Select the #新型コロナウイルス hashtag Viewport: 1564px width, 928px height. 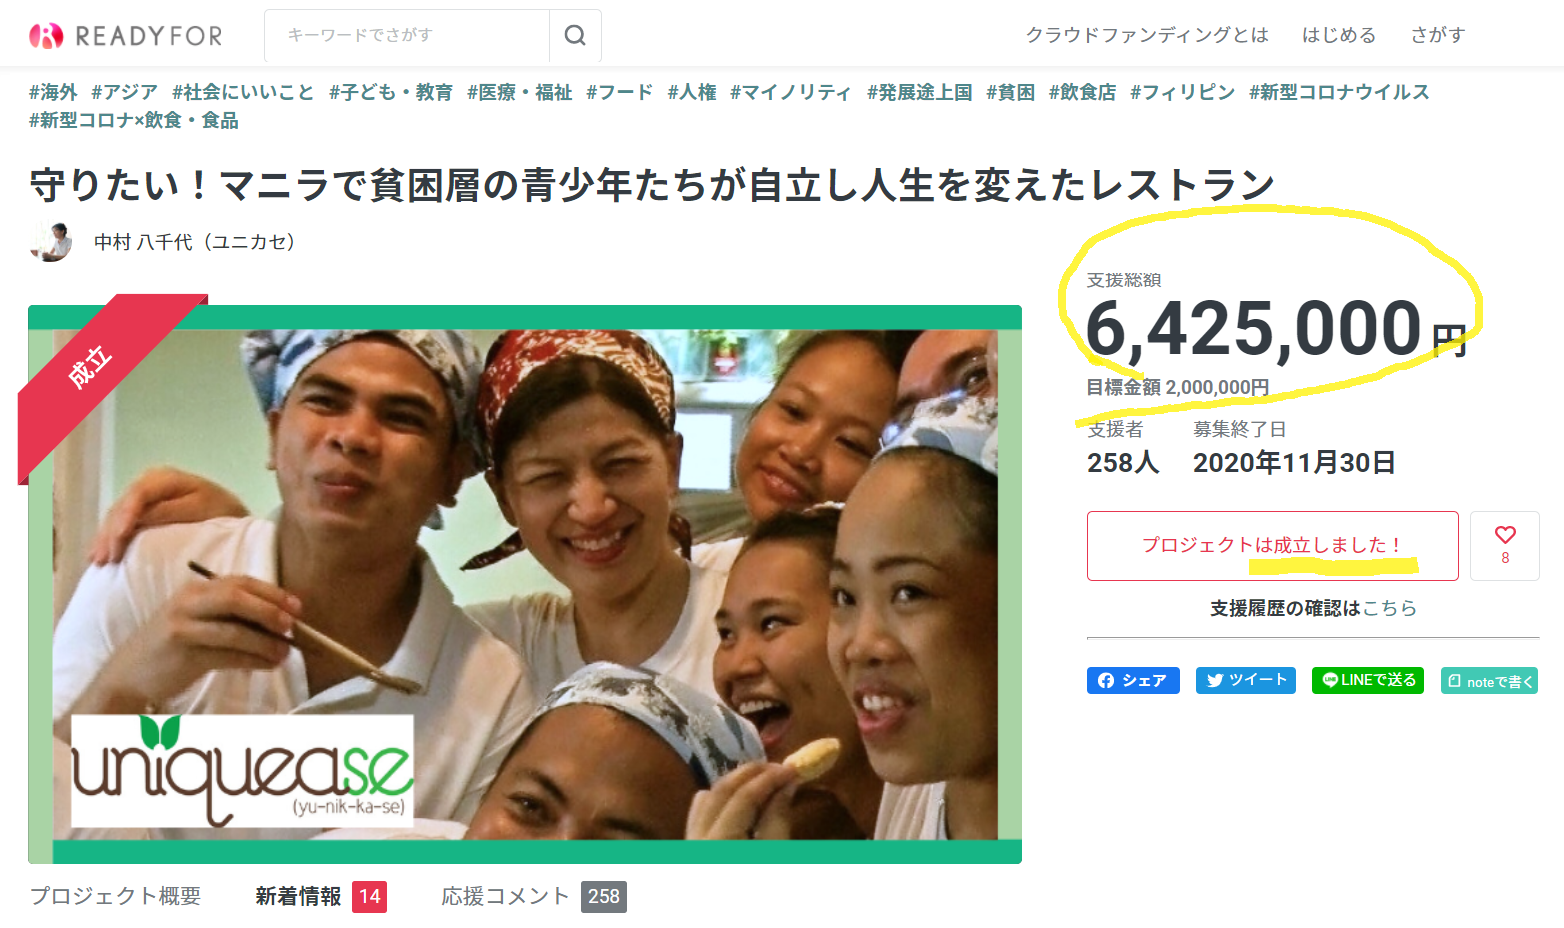[x=1339, y=92]
